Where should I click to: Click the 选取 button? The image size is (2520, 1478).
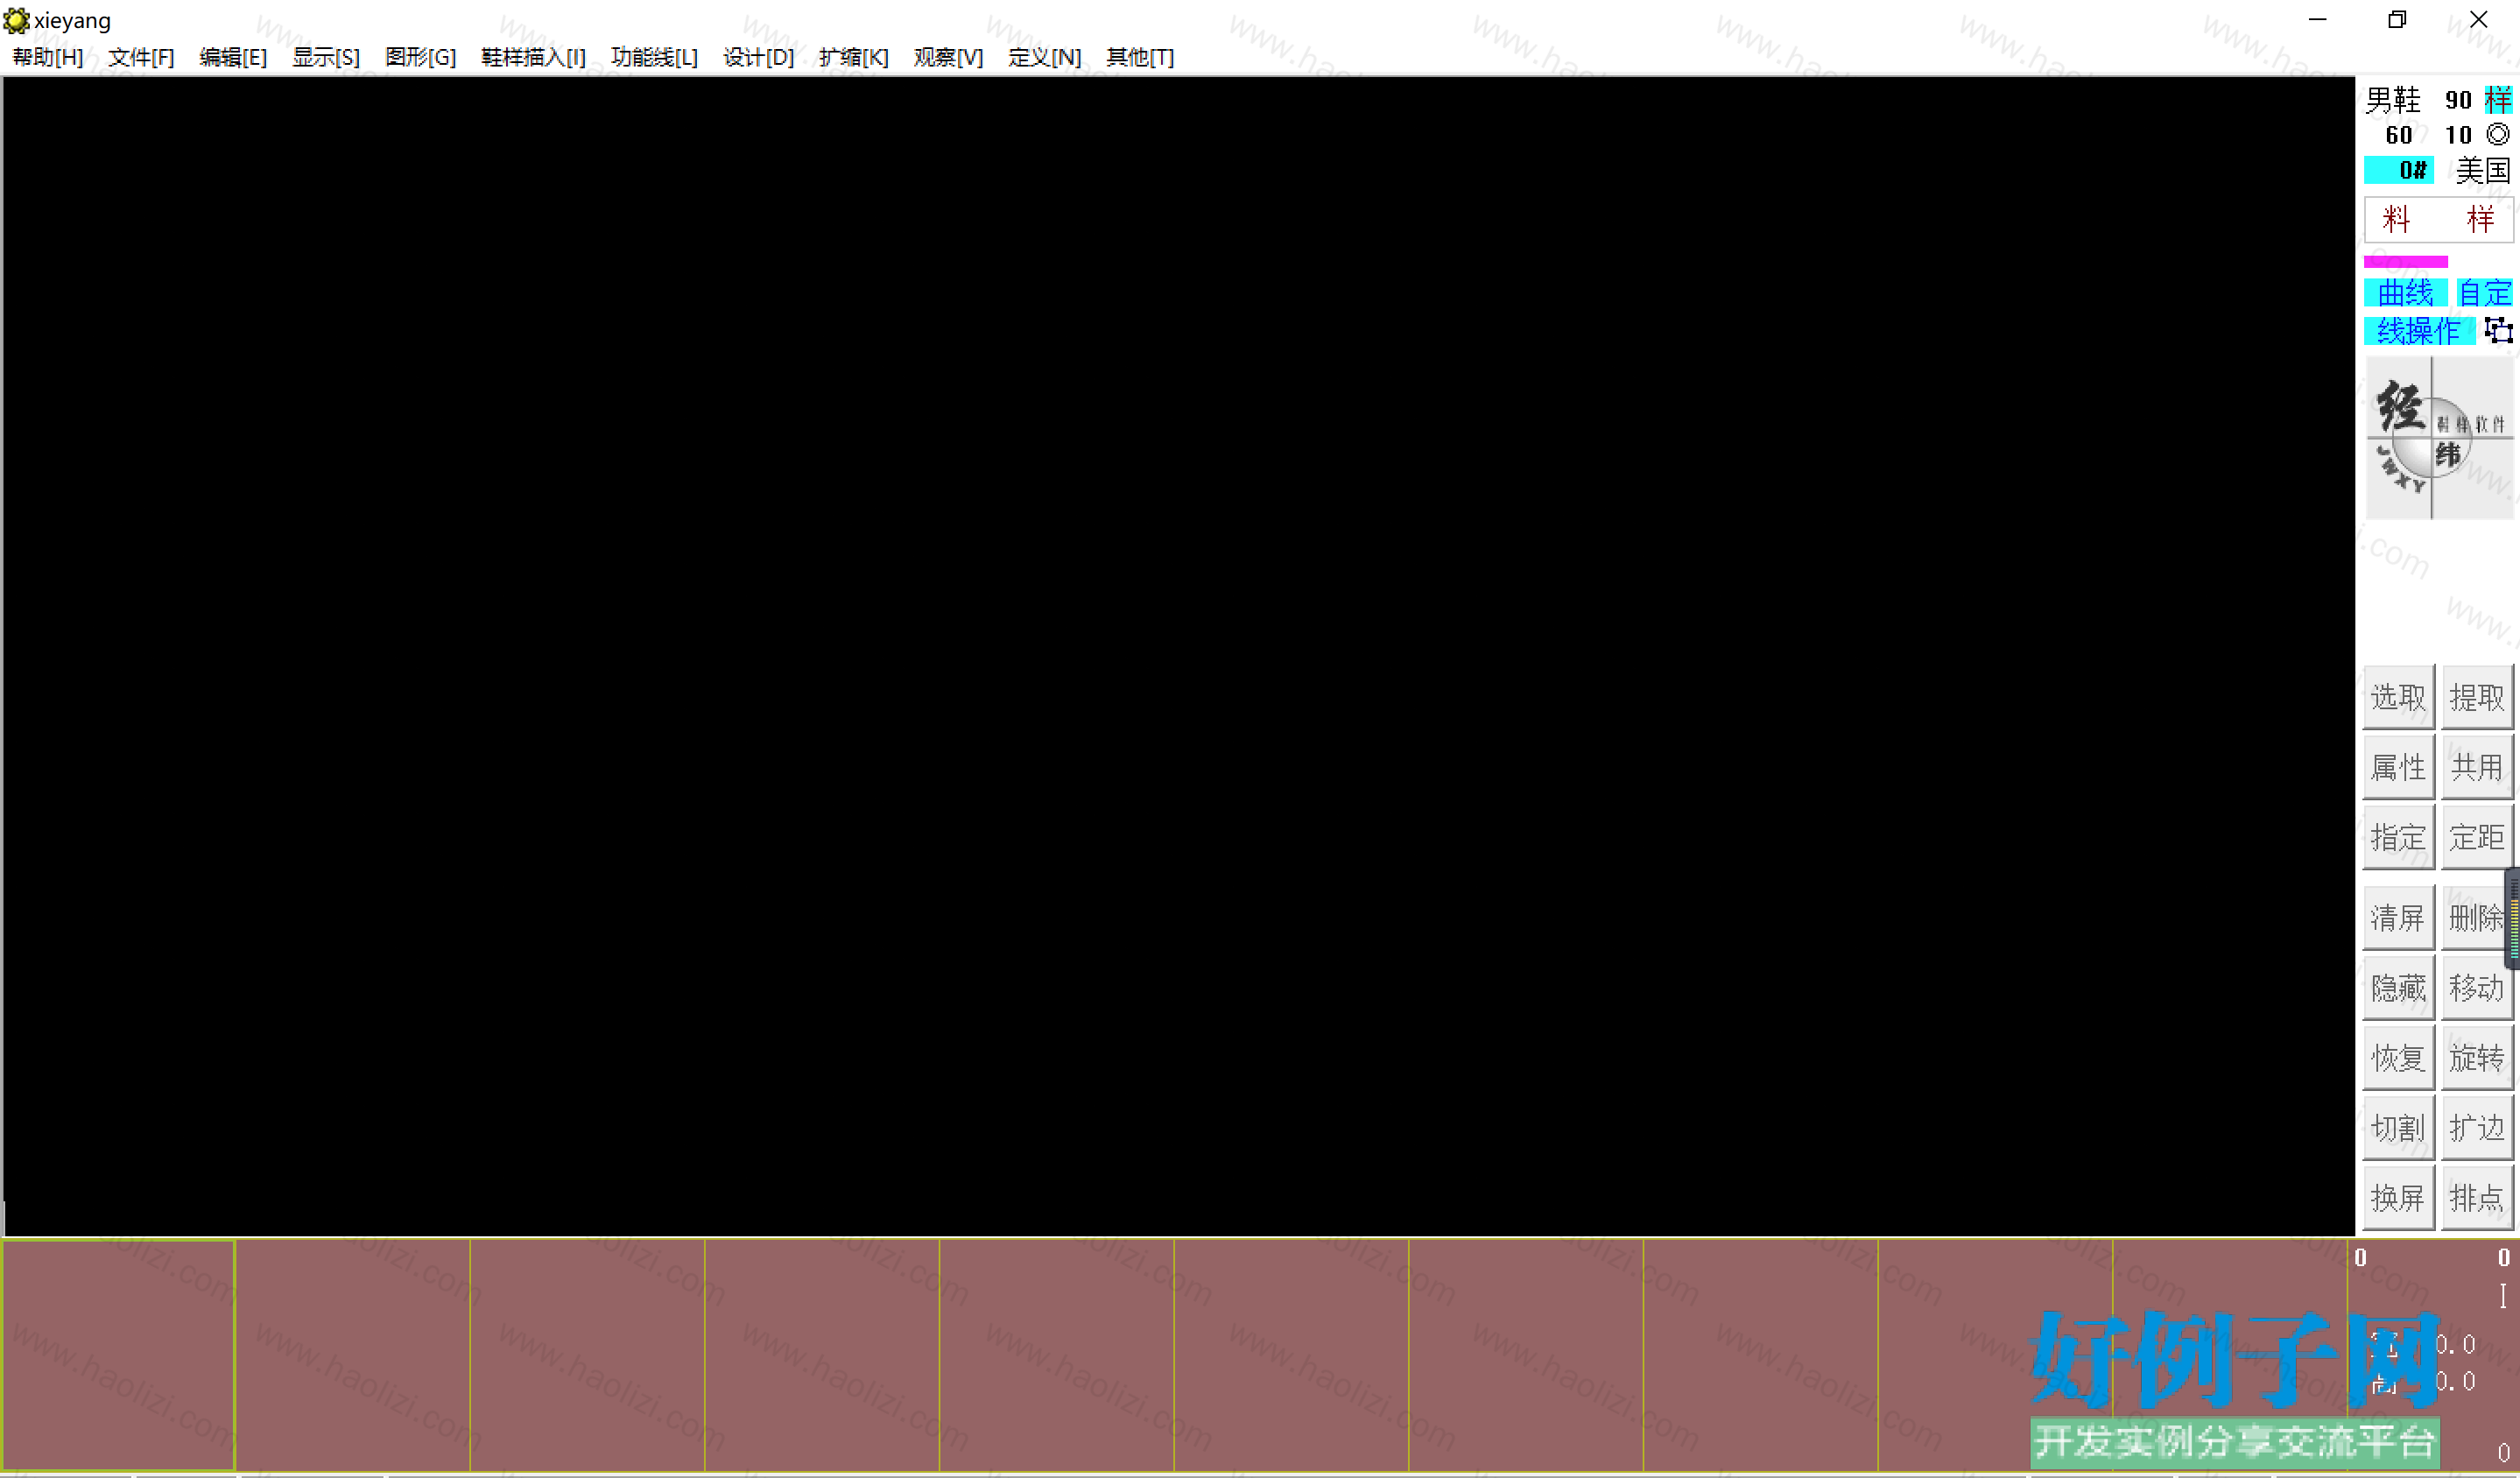tap(2398, 697)
